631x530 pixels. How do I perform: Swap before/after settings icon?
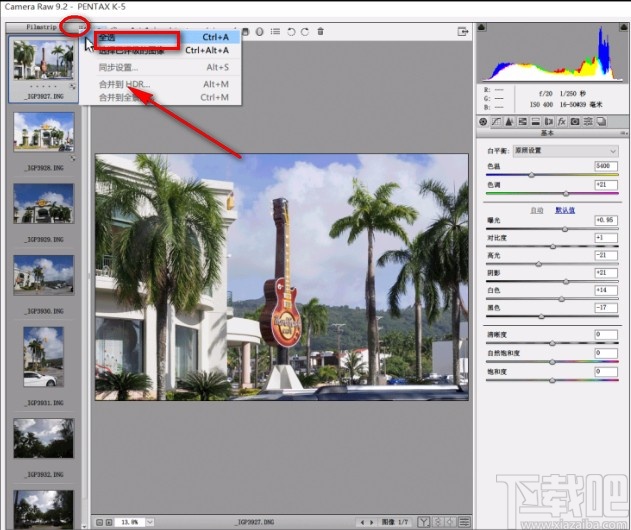pos(438,522)
